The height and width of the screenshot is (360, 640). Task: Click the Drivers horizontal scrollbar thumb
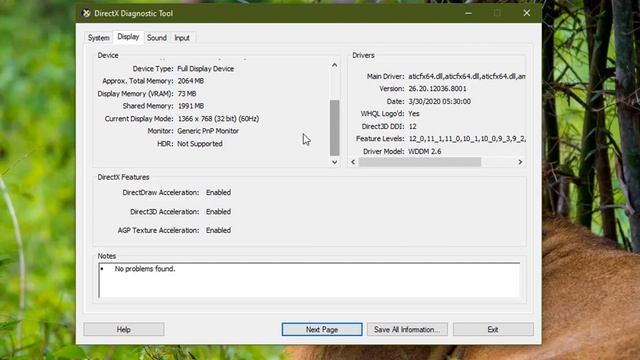tap(420, 162)
